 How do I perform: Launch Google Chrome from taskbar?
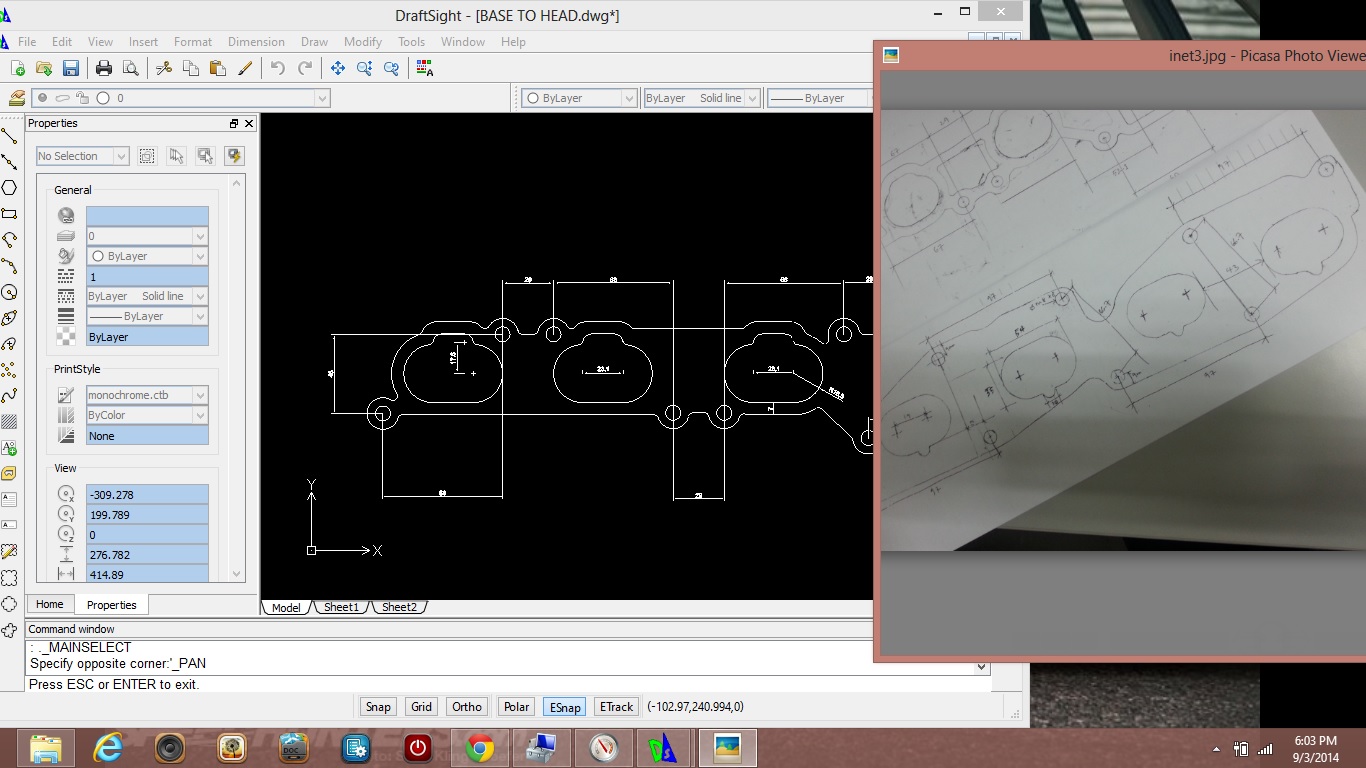click(479, 748)
